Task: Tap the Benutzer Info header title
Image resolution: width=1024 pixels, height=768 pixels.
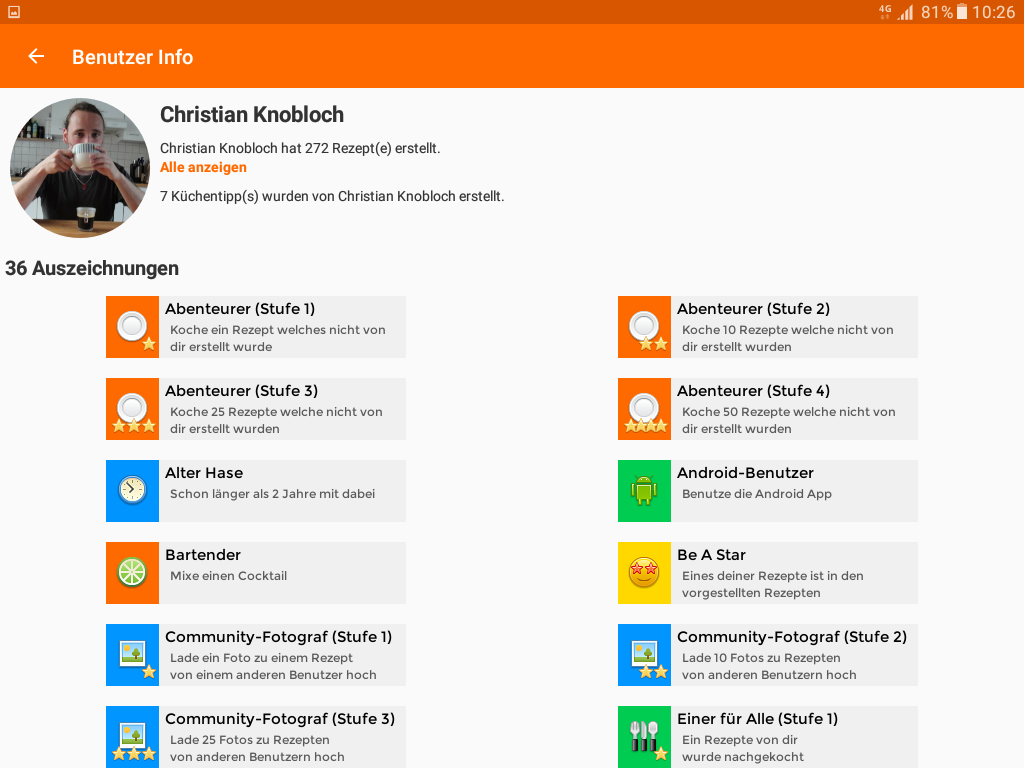Action: click(x=133, y=57)
